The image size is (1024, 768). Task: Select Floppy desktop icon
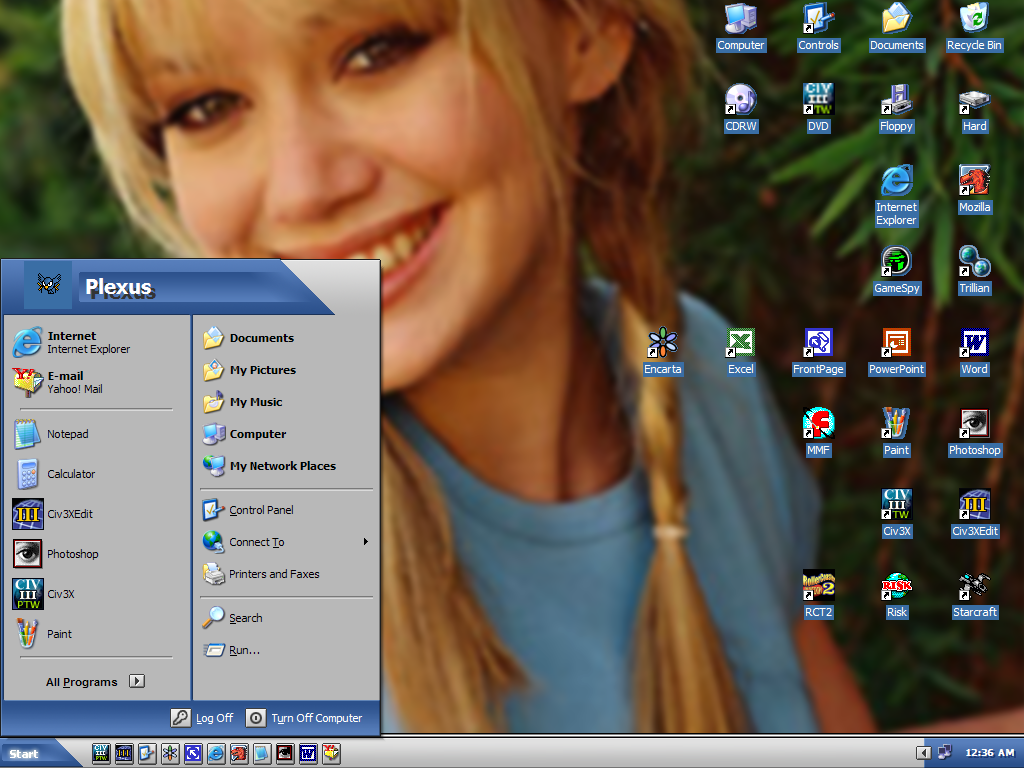pyautogui.click(x=896, y=108)
